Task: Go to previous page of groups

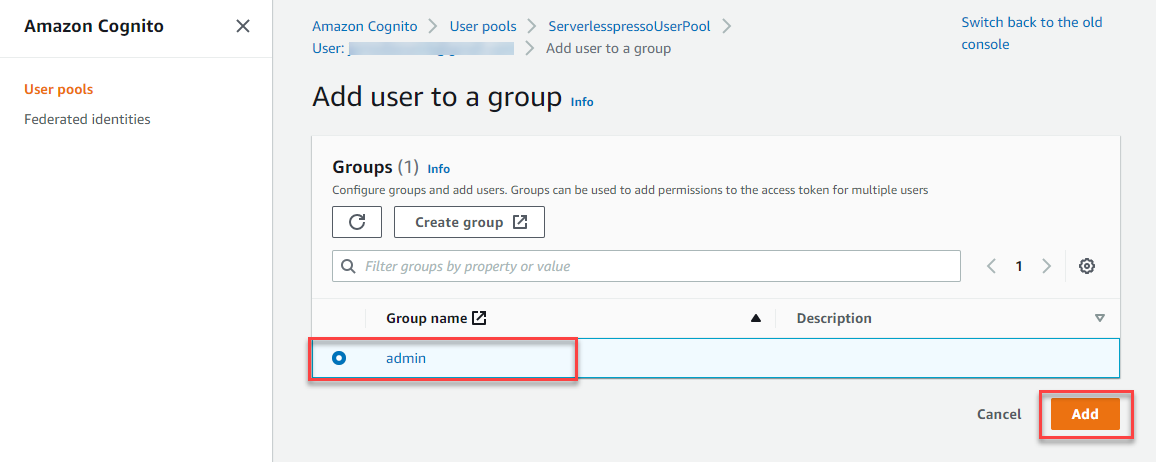Action: coord(992,266)
